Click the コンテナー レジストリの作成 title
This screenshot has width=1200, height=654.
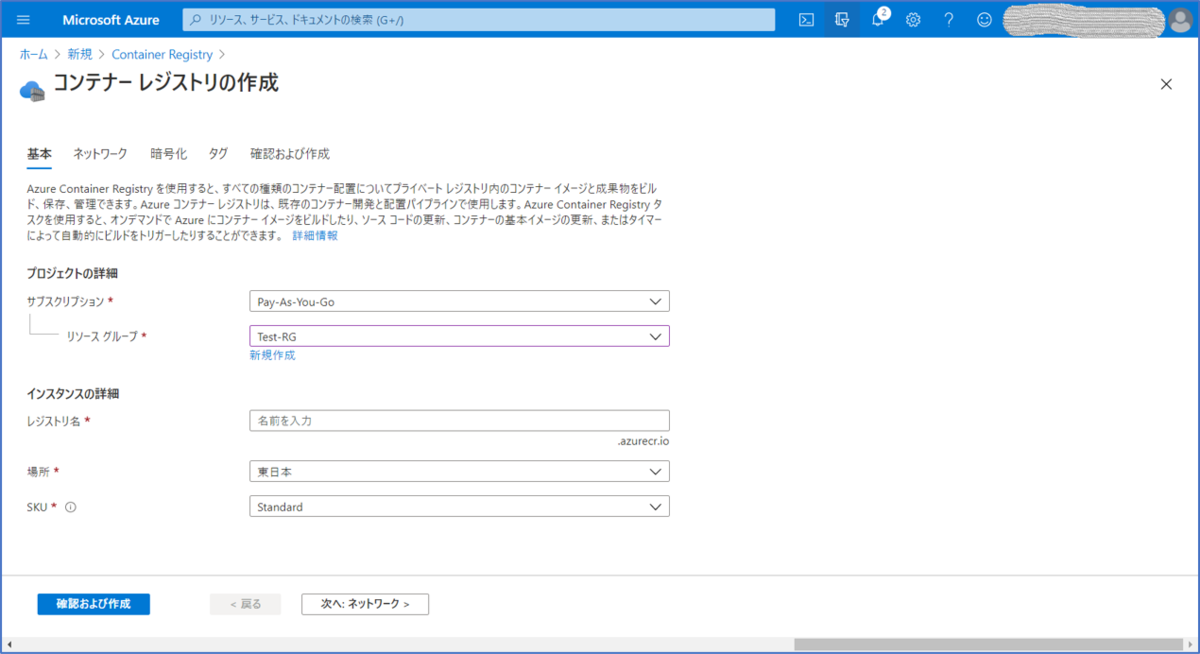tap(166, 83)
